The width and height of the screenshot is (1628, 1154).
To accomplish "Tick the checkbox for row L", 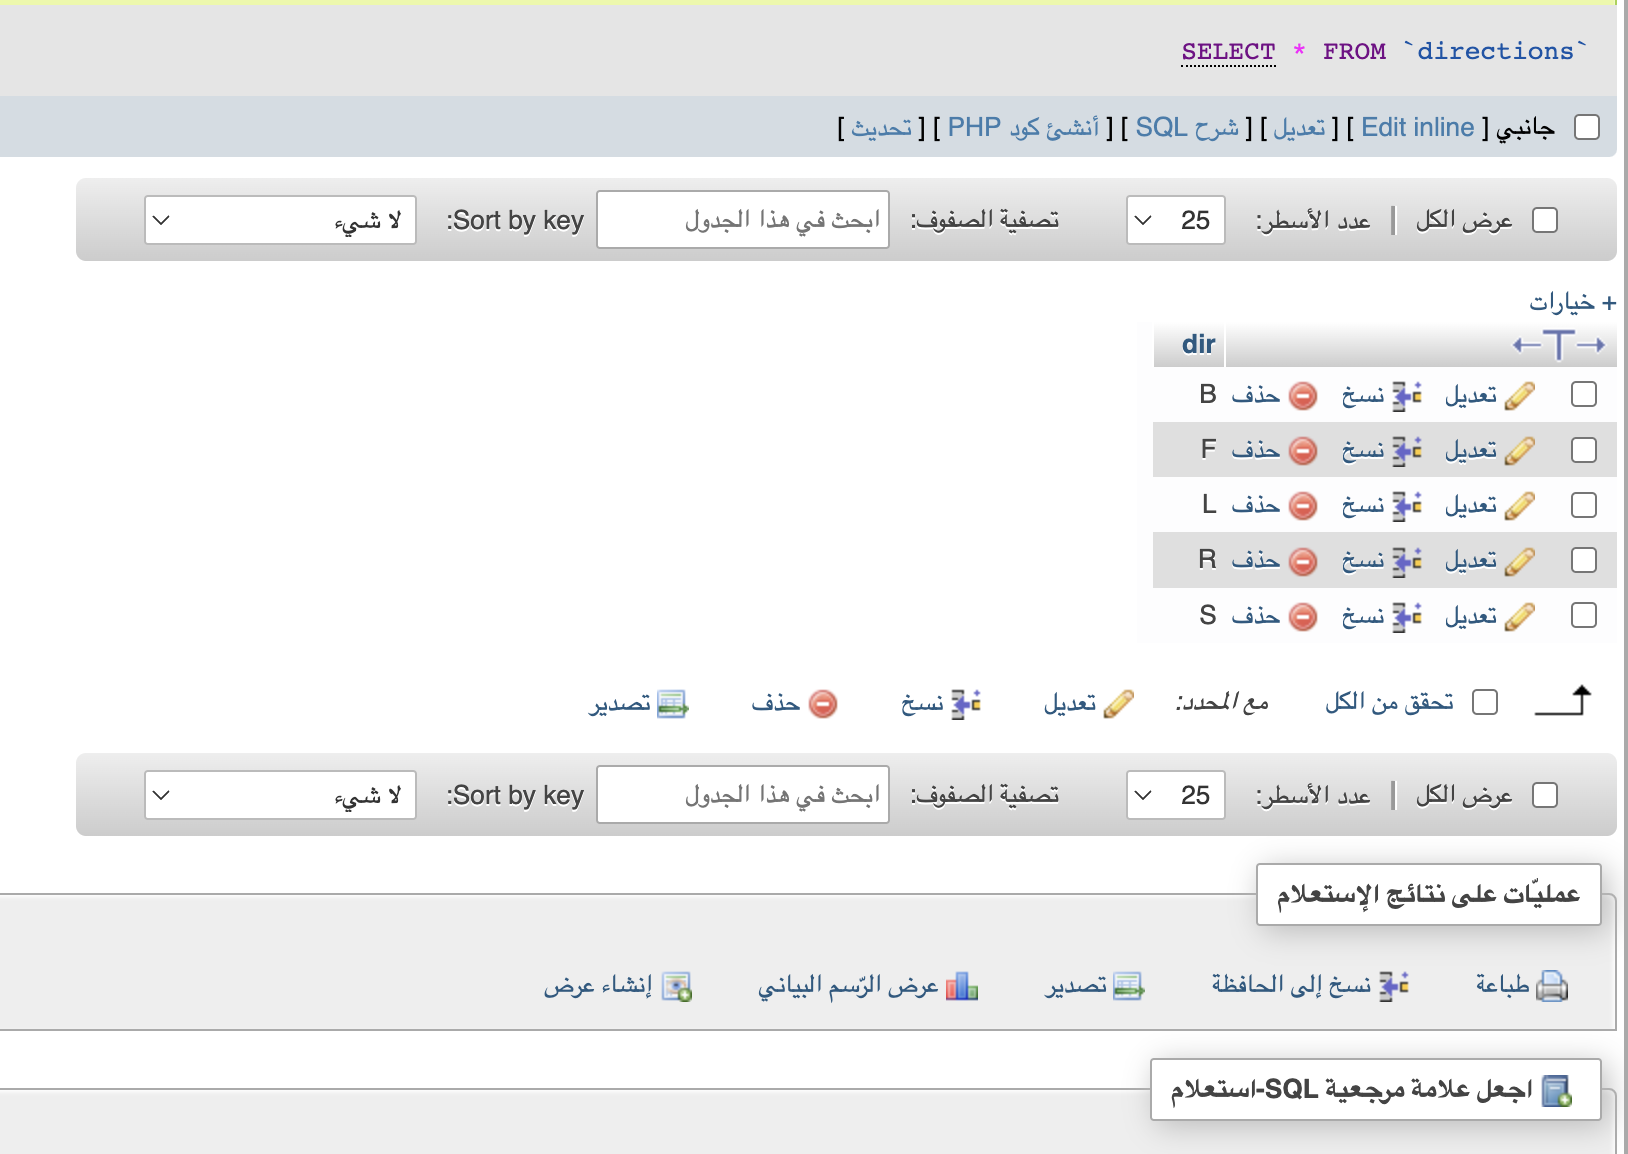I will click(x=1584, y=505).
